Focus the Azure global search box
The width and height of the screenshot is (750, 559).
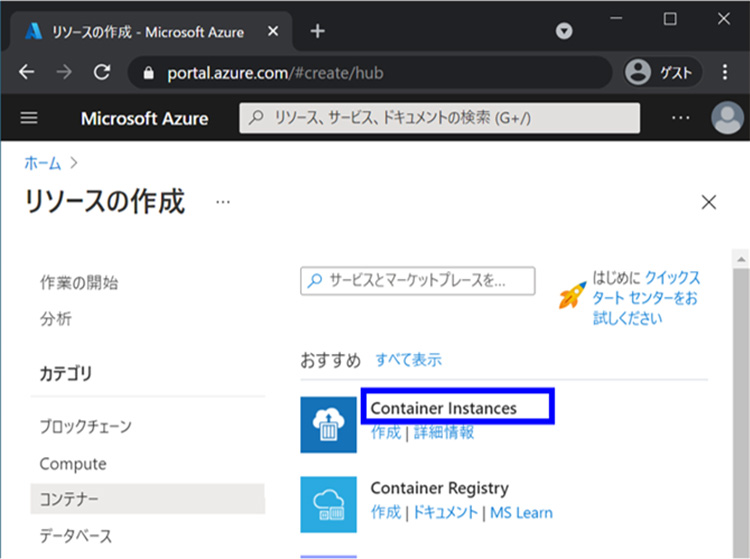click(440, 118)
